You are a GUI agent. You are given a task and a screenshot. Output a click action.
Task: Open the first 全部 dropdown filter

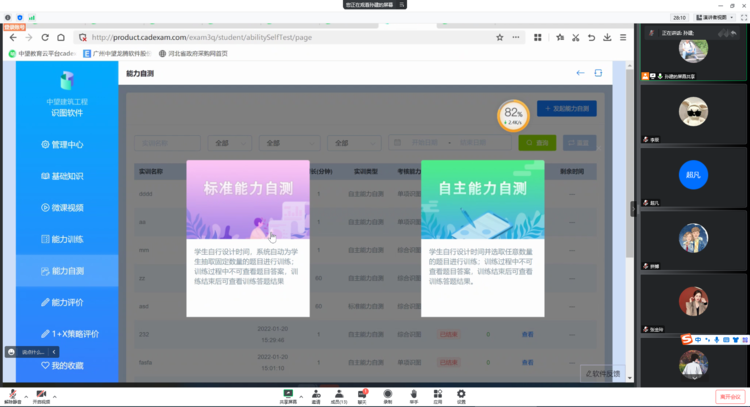(230, 143)
